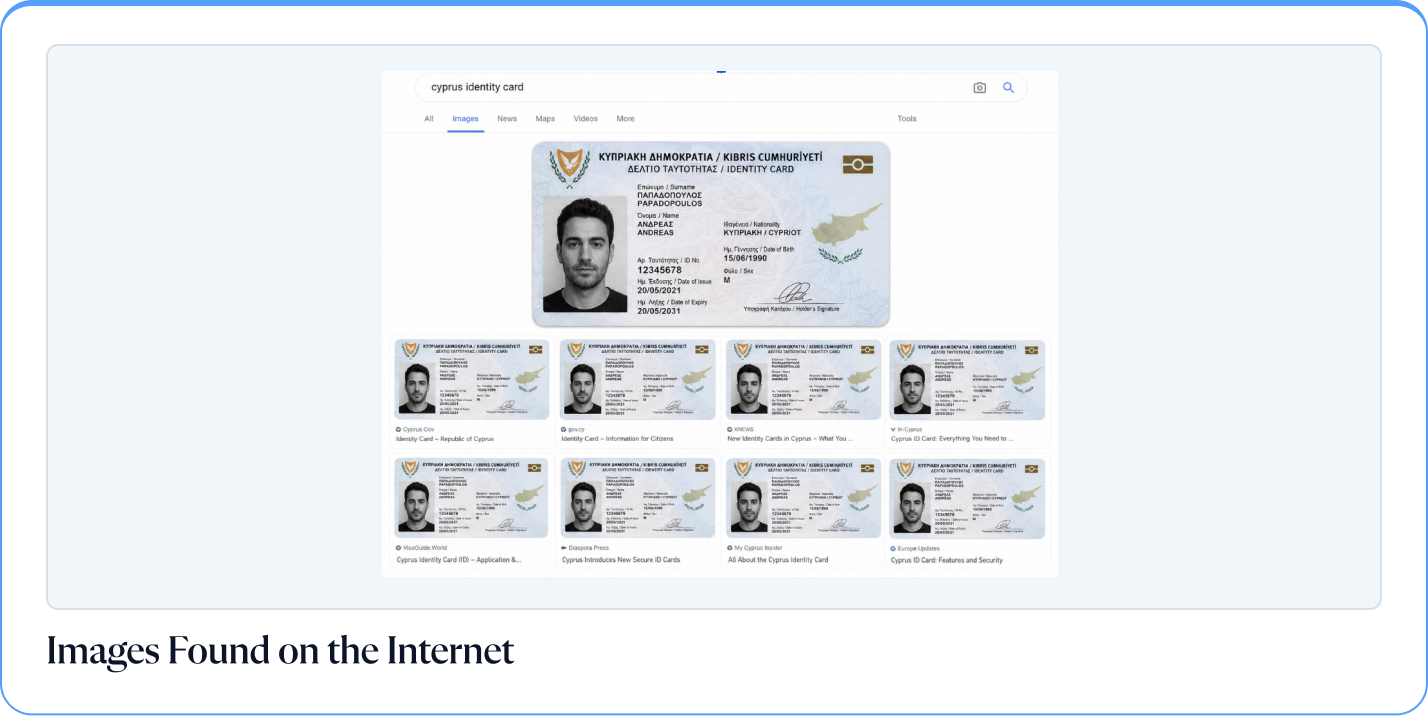Click 'Identity Card – Information for Citizens' link
This screenshot has height=716, width=1428.
point(617,439)
